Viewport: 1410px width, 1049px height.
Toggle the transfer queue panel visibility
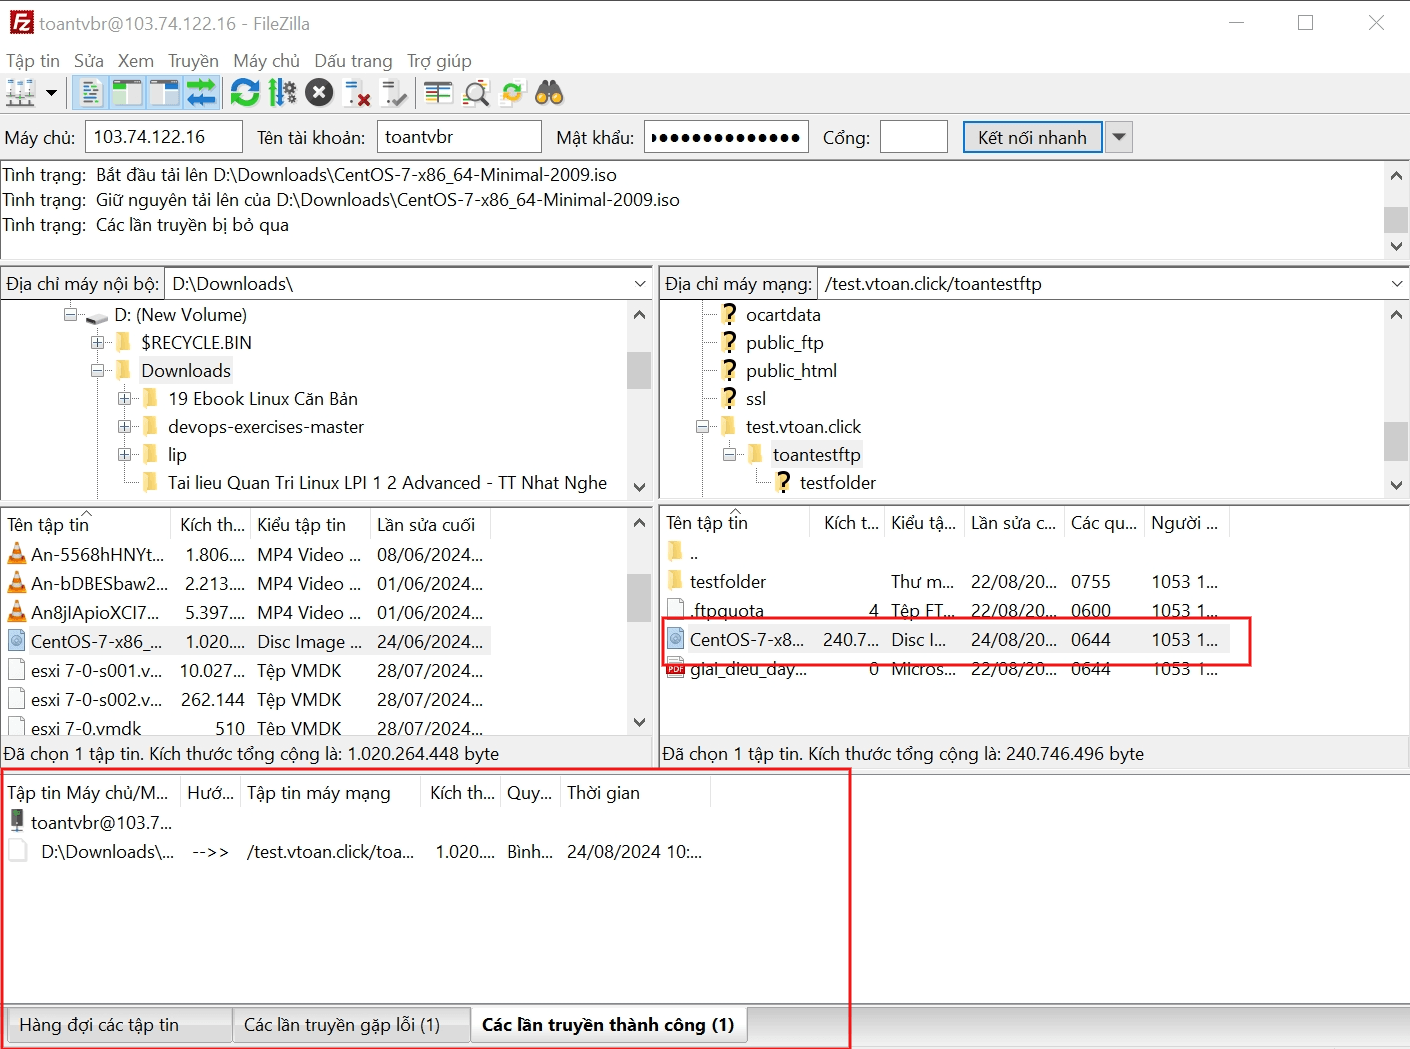click(x=200, y=92)
